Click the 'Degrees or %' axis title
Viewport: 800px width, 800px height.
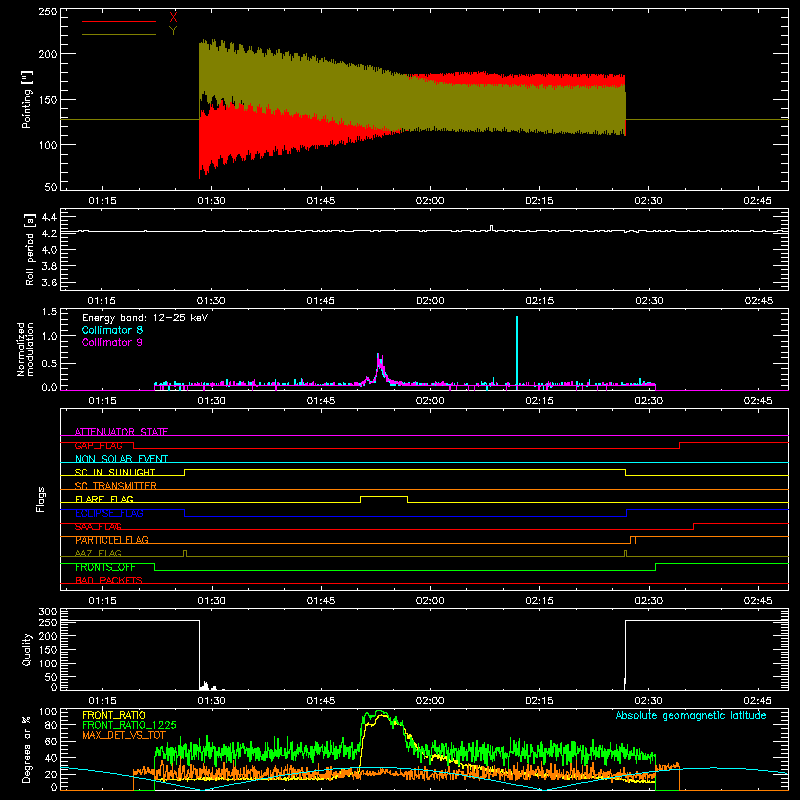[x=26, y=749]
